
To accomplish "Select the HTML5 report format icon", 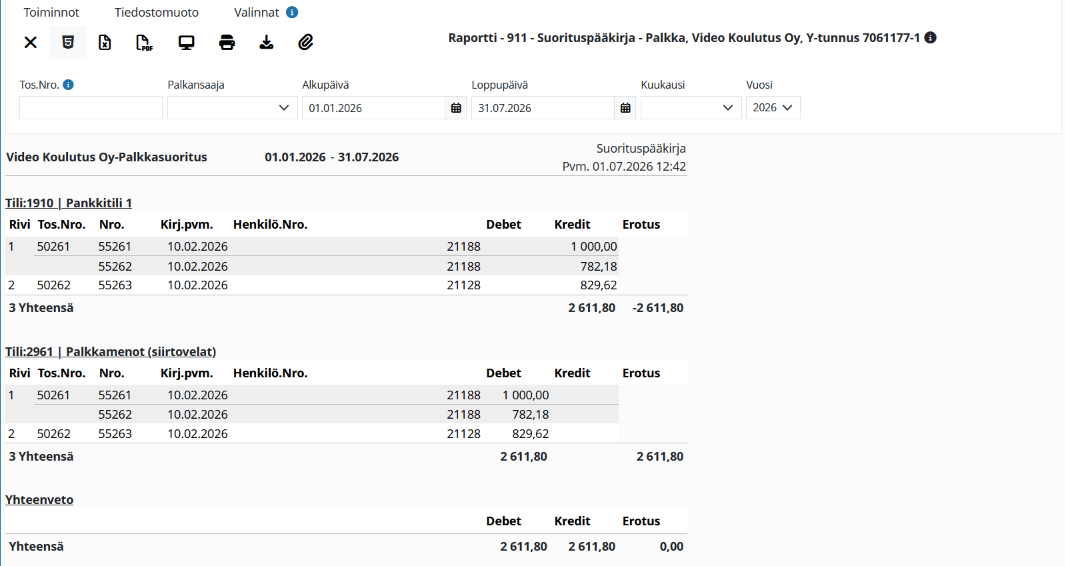I will pyautogui.click(x=68, y=42).
